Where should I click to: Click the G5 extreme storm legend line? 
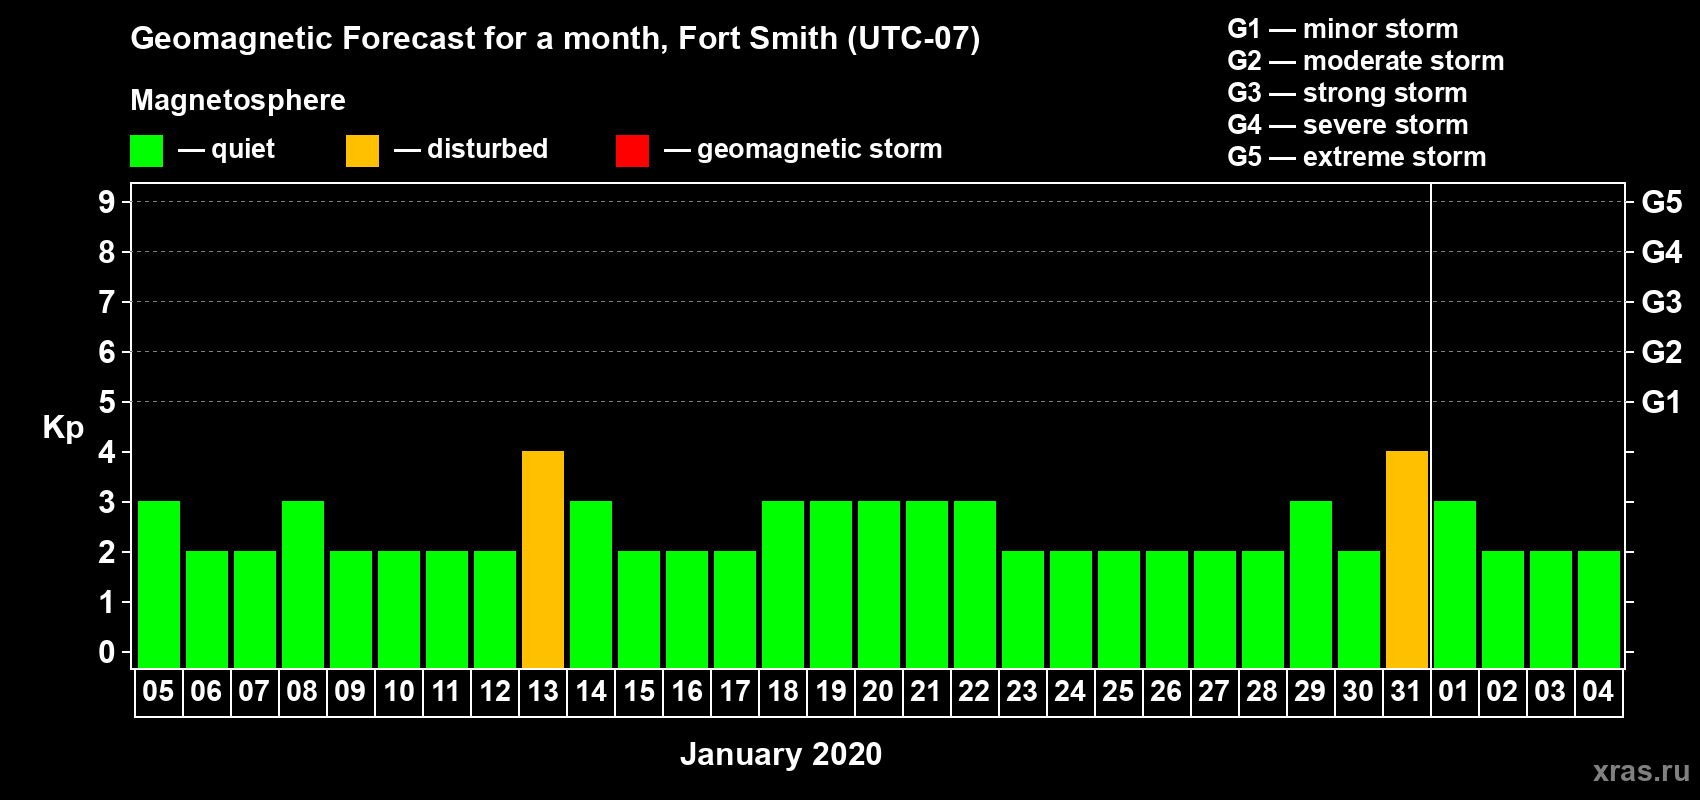(1357, 157)
